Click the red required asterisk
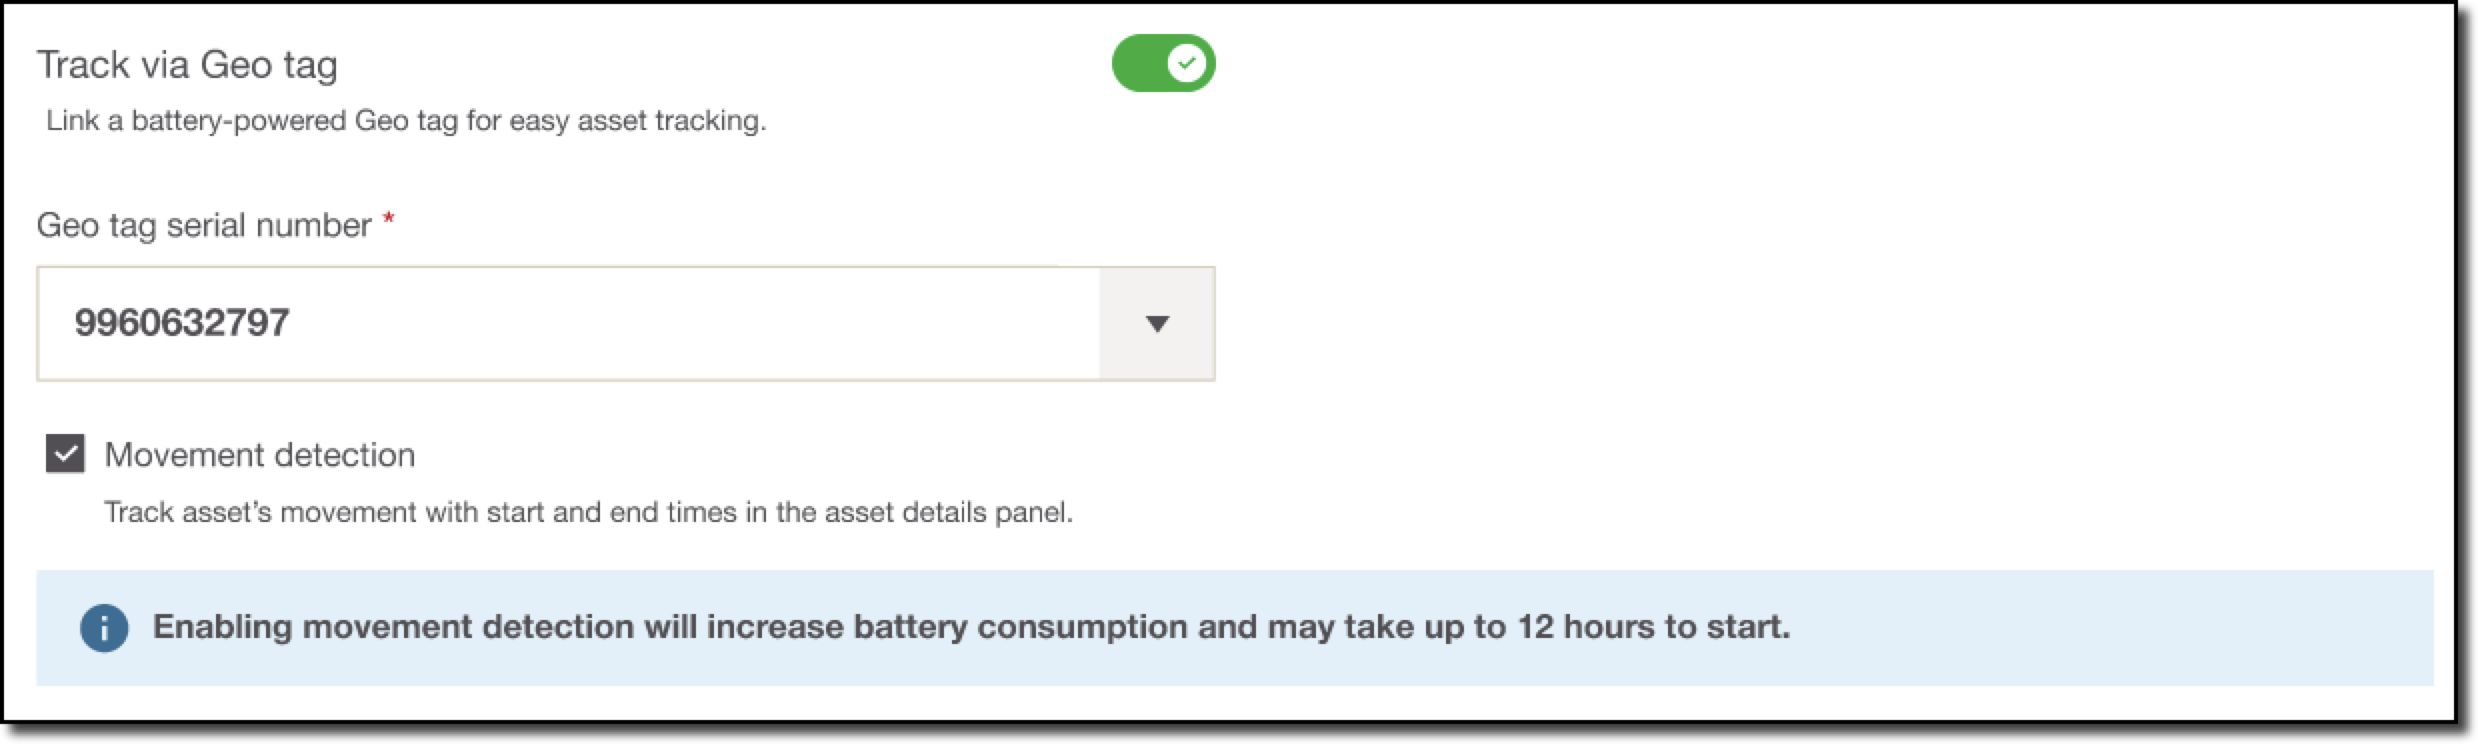 click(x=388, y=221)
